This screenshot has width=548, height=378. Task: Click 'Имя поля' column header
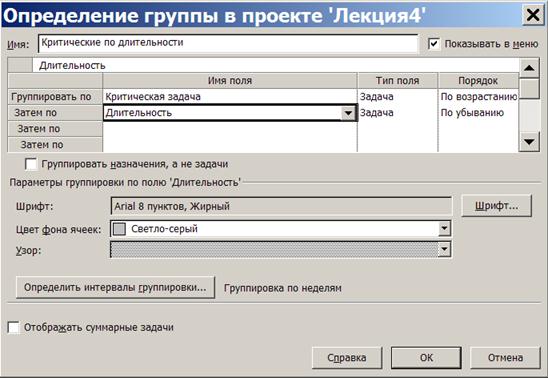(x=230, y=81)
